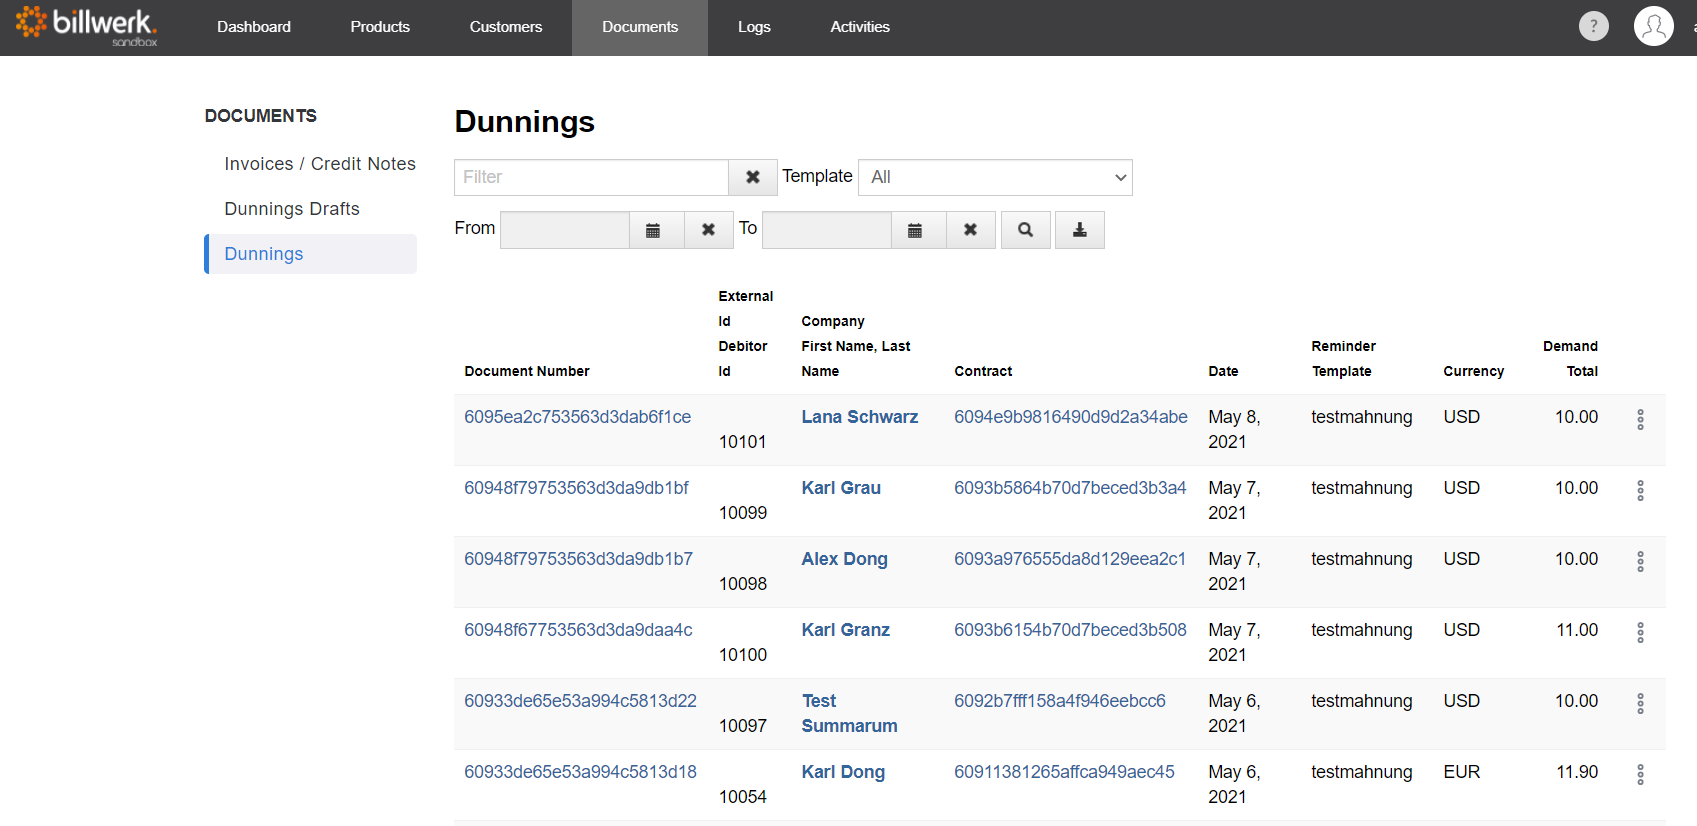Screen dimensions: 1697x826
Task: Open Invoices / Credit Notes sidebar item
Action: [320, 164]
